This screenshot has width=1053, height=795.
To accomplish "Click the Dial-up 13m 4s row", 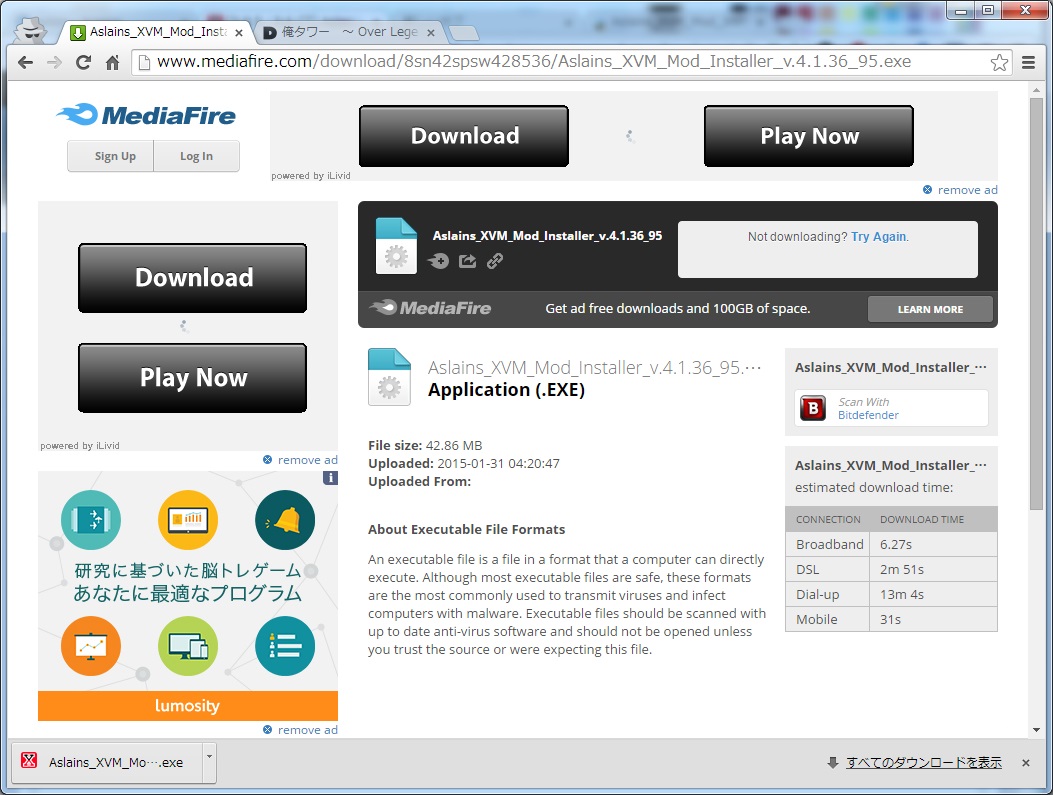I will pos(891,594).
